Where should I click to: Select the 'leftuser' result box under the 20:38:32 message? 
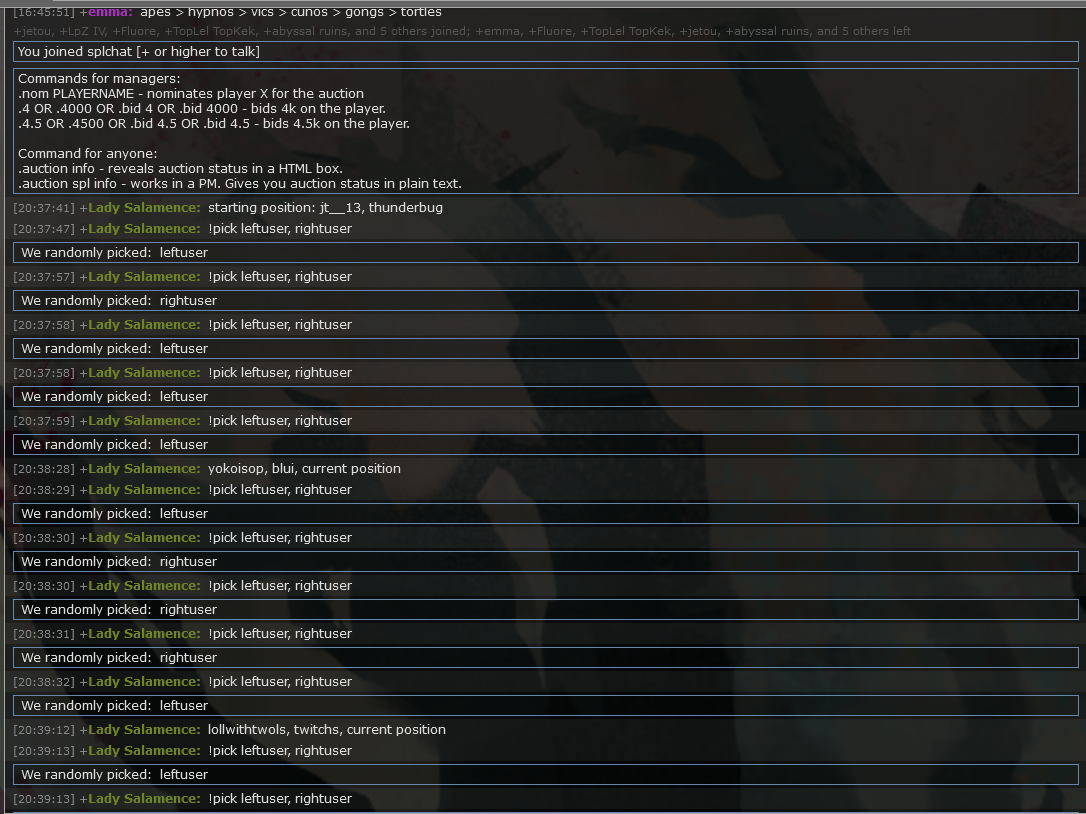point(546,705)
